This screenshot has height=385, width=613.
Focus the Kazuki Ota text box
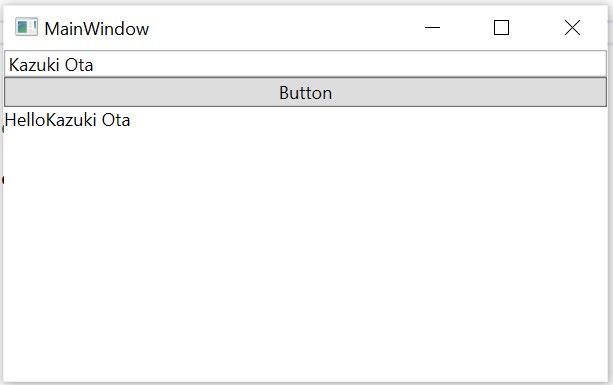coord(305,64)
